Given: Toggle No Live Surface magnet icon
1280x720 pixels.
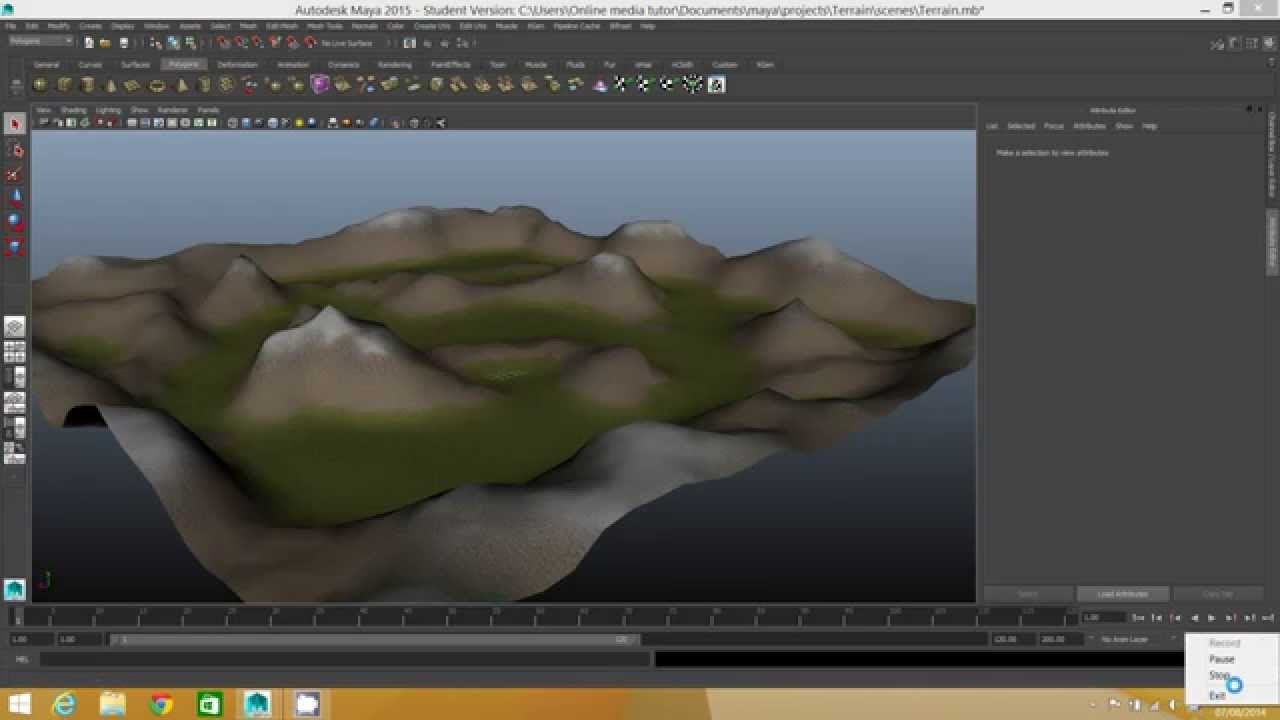Looking at the screenshot, I should pos(310,43).
